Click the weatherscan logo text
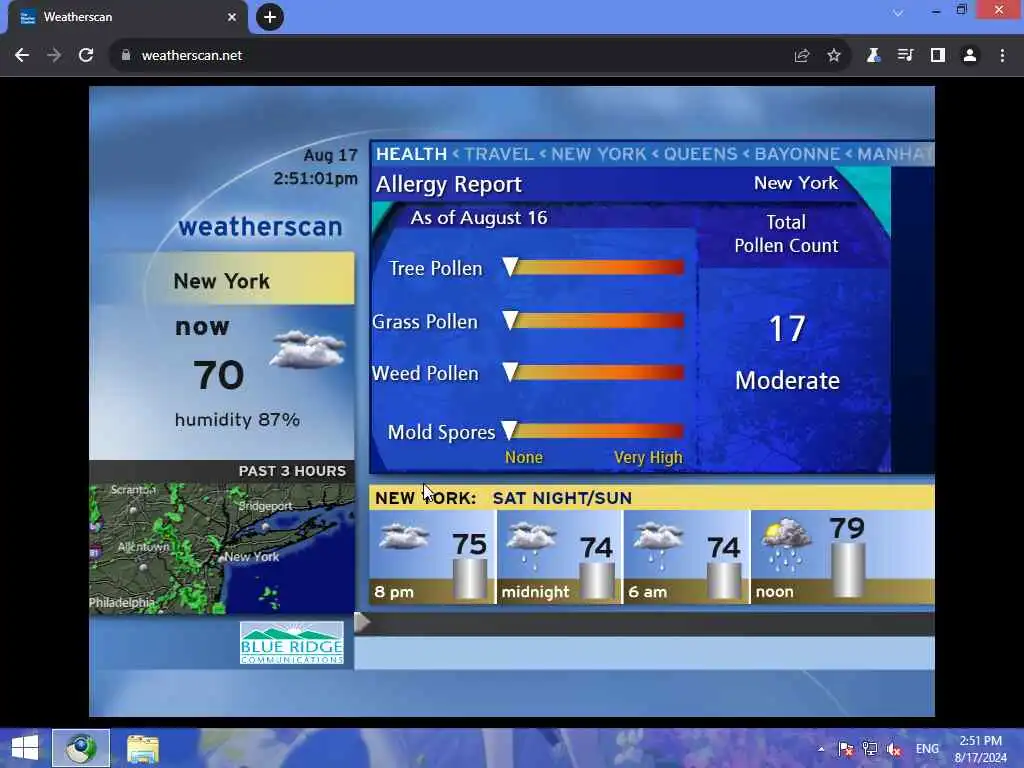The height and width of the screenshot is (768, 1024). click(x=261, y=227)
